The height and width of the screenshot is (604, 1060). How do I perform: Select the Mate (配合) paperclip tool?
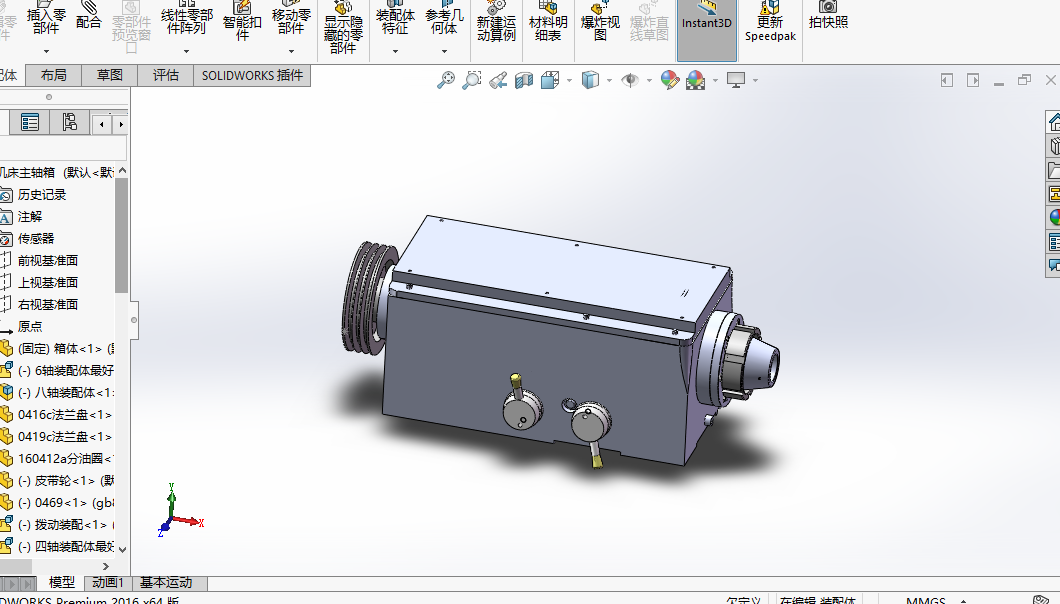(89, 16)
